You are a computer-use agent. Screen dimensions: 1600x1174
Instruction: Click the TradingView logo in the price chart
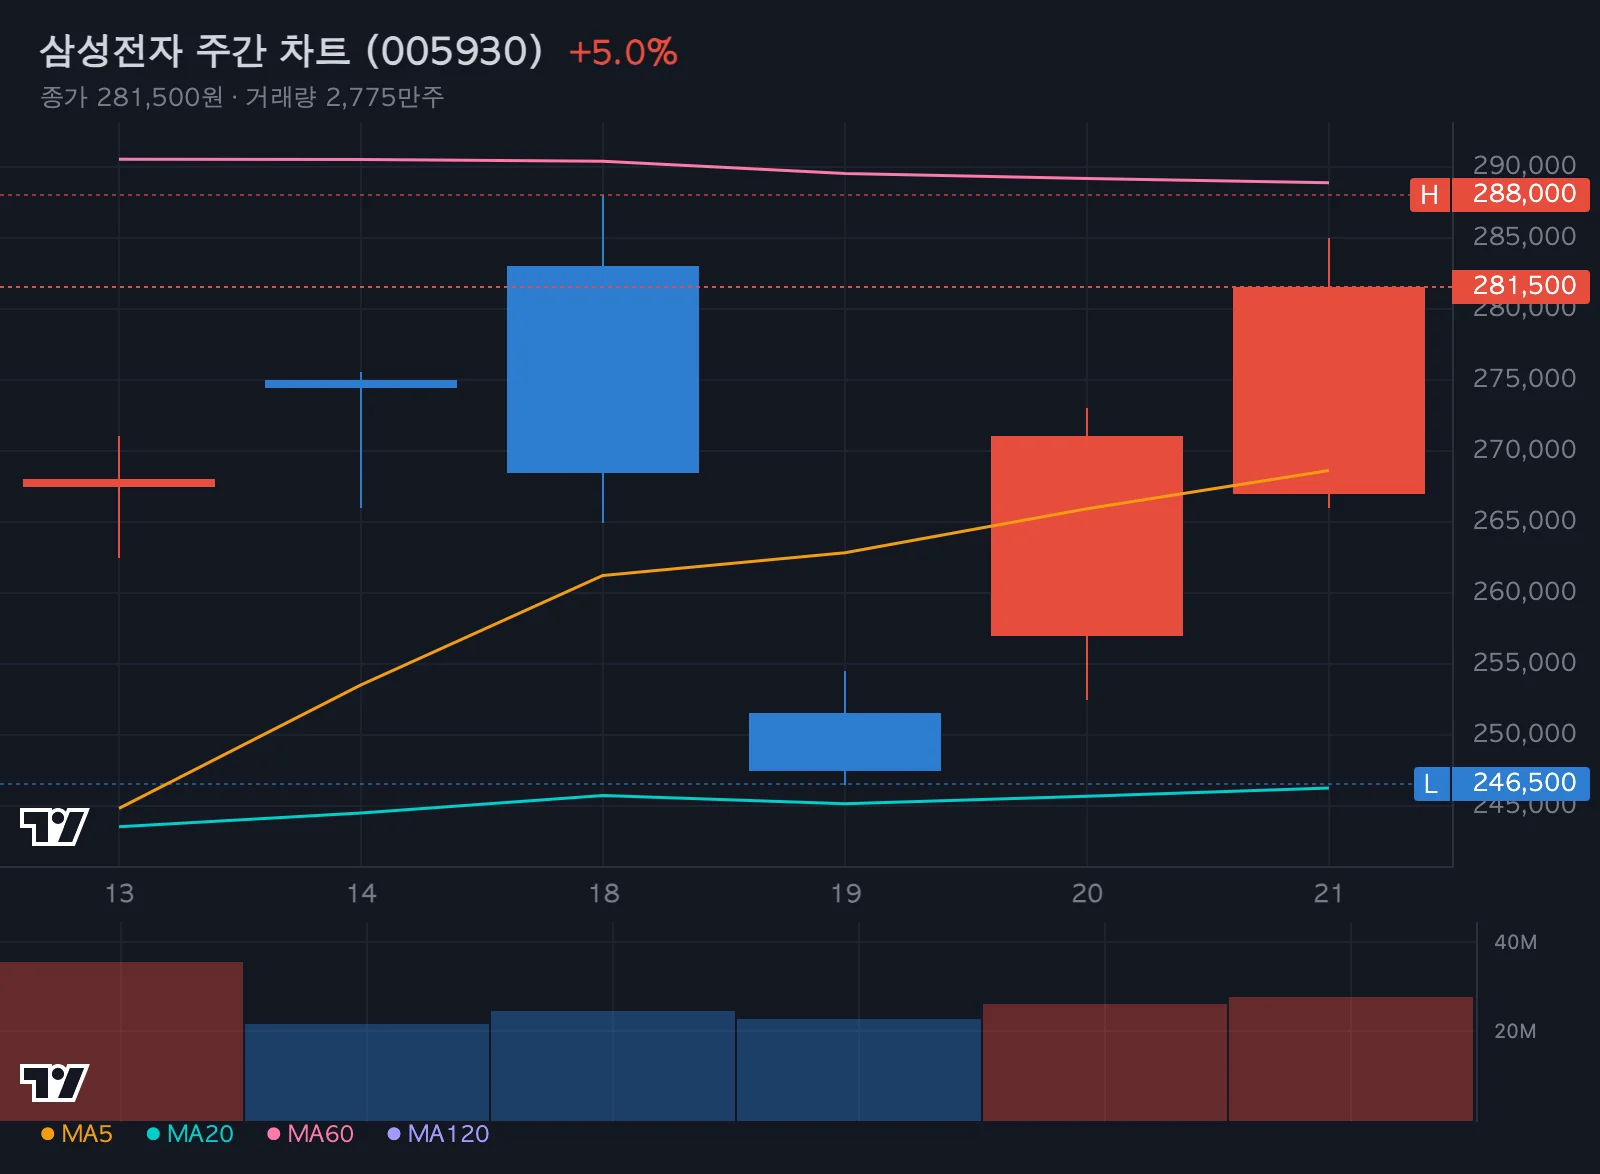tap(54, 827)
